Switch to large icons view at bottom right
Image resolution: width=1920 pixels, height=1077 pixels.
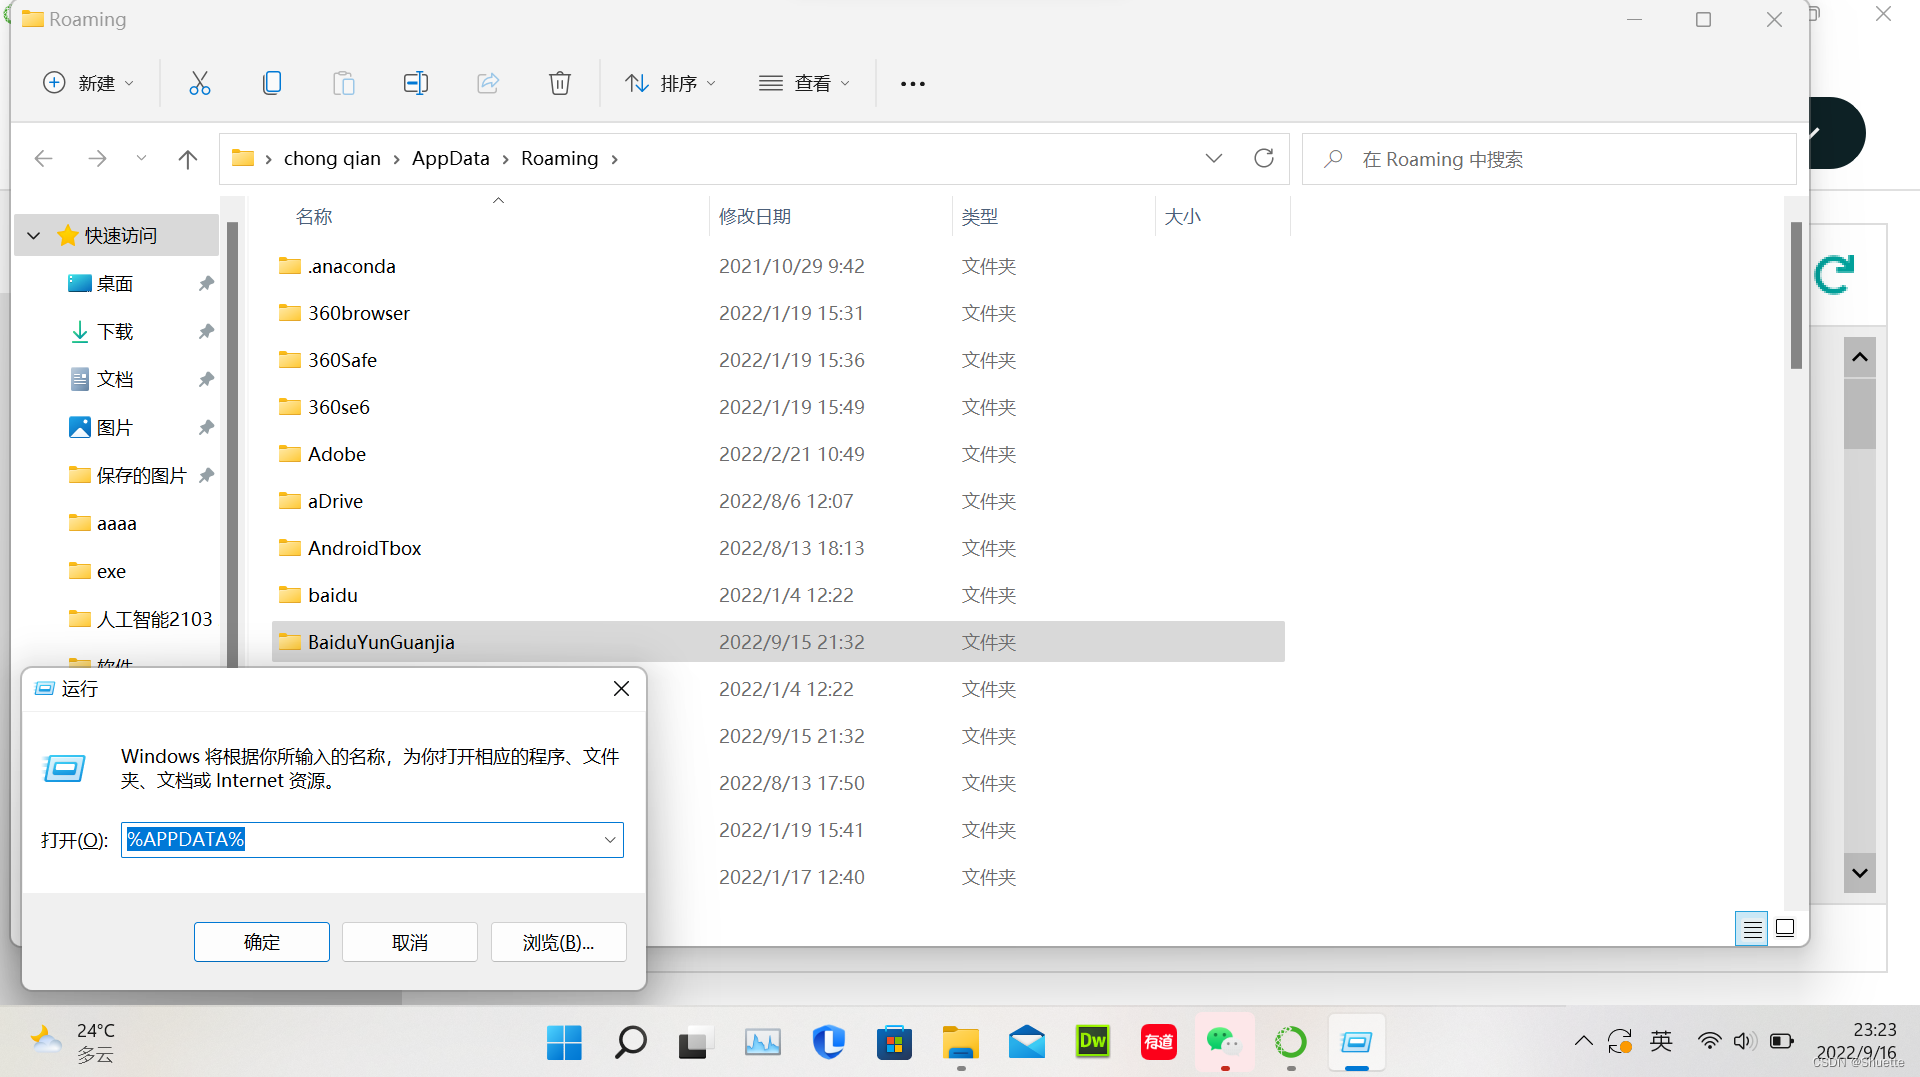[x=1785, y=928]
